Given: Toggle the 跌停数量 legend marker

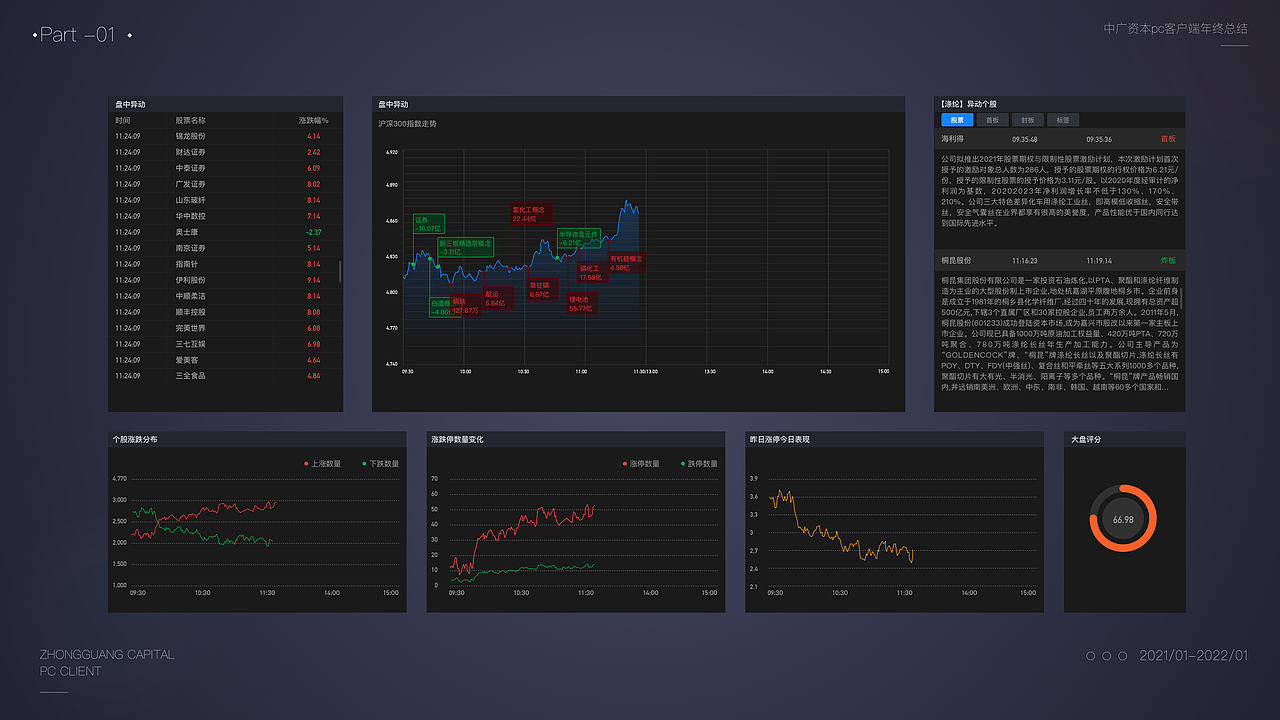Looking at the screenshot, I should pos(682,464).
